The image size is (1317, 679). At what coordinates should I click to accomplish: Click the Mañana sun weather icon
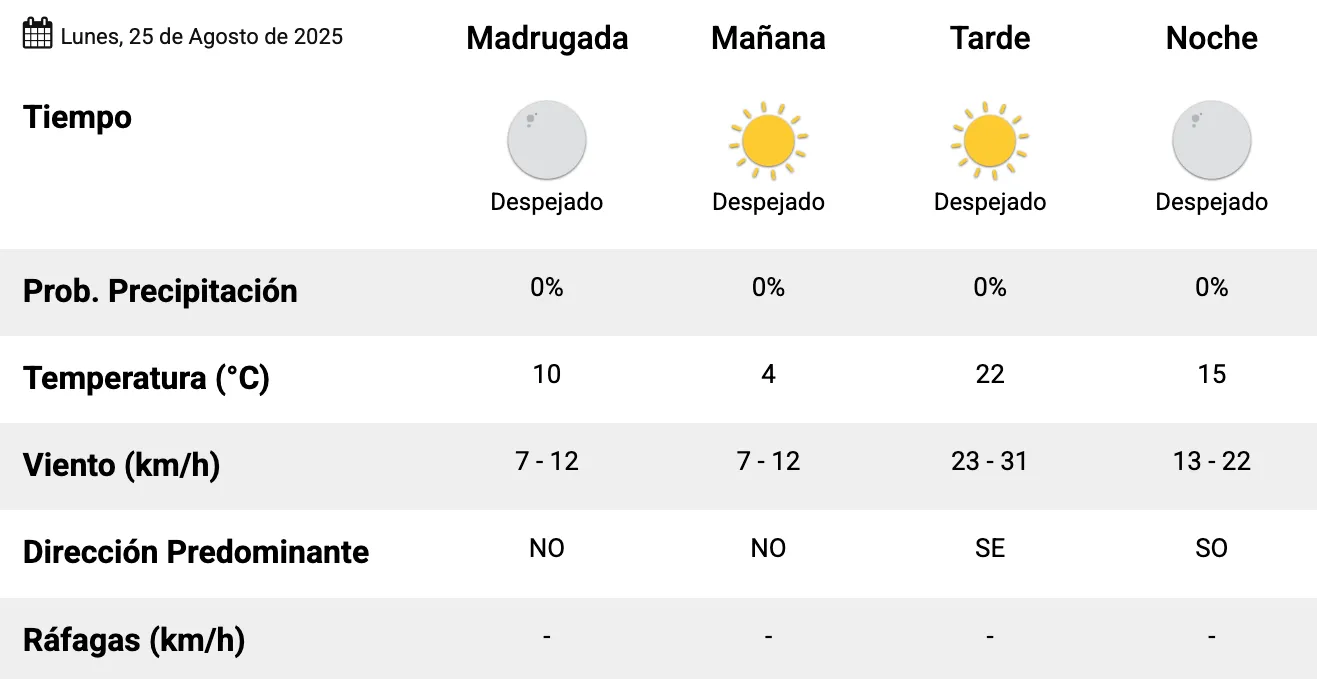[x=768, y=140]
